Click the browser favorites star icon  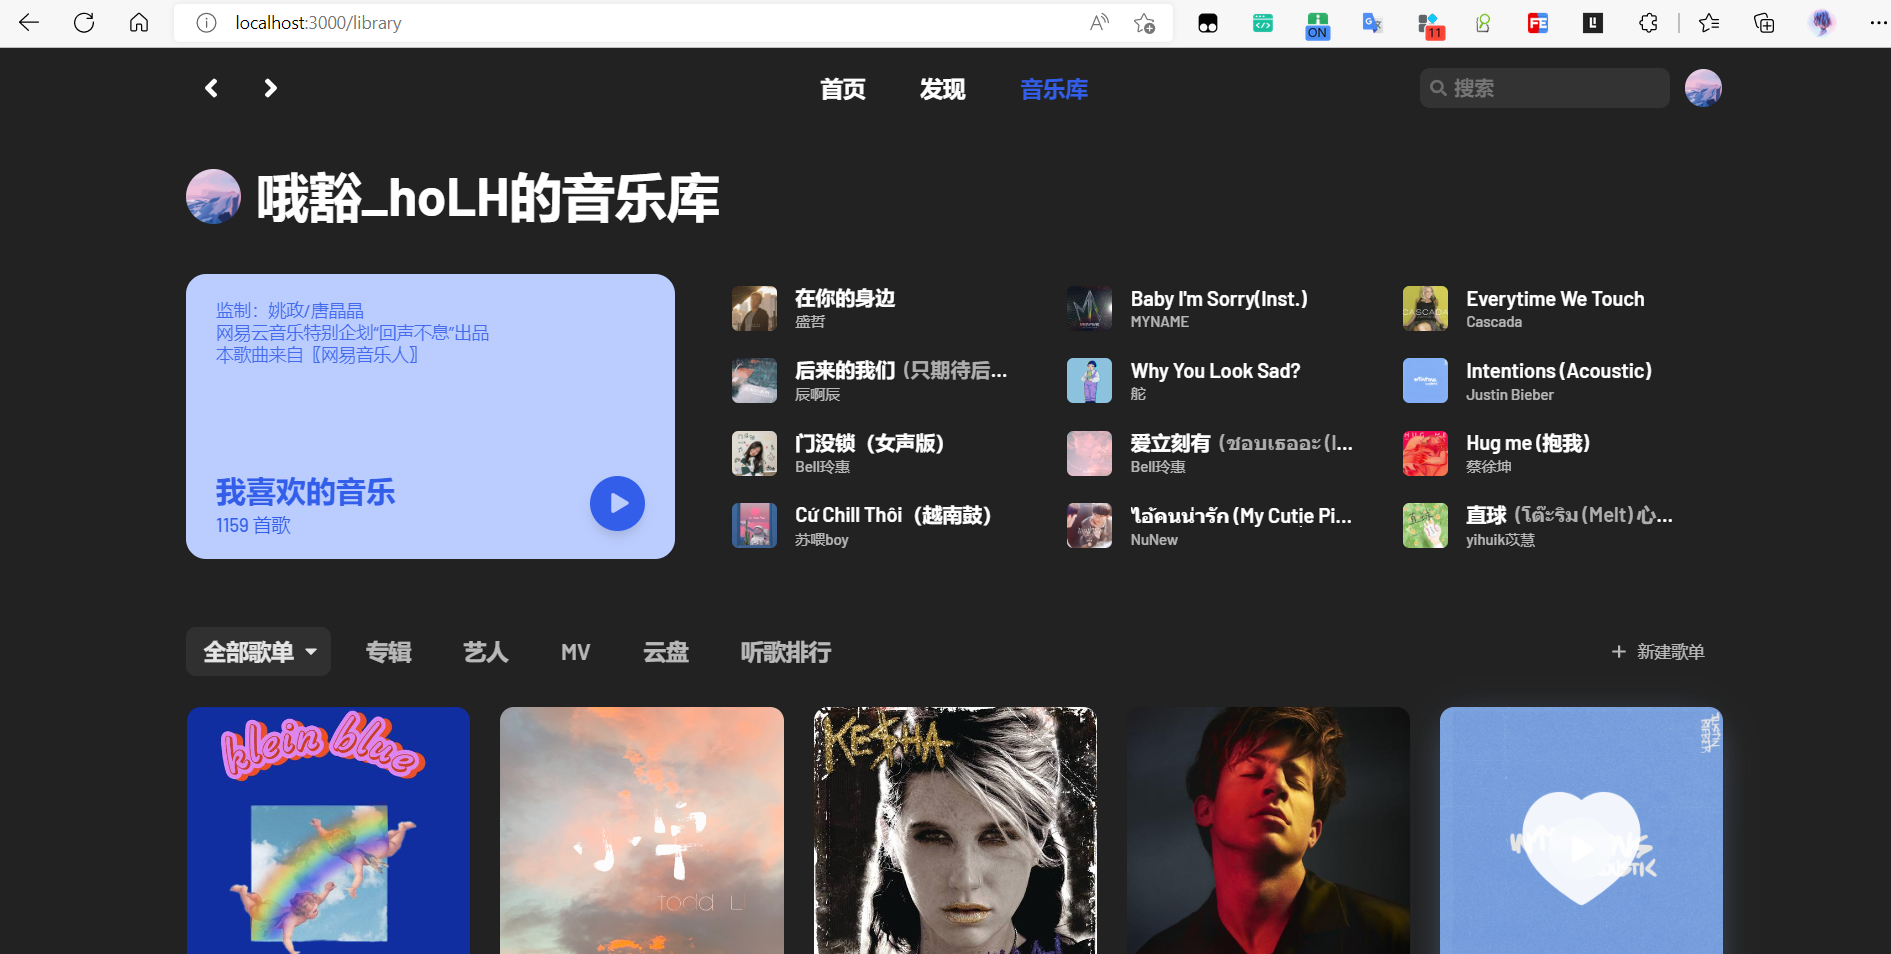tap(1709, 22)
